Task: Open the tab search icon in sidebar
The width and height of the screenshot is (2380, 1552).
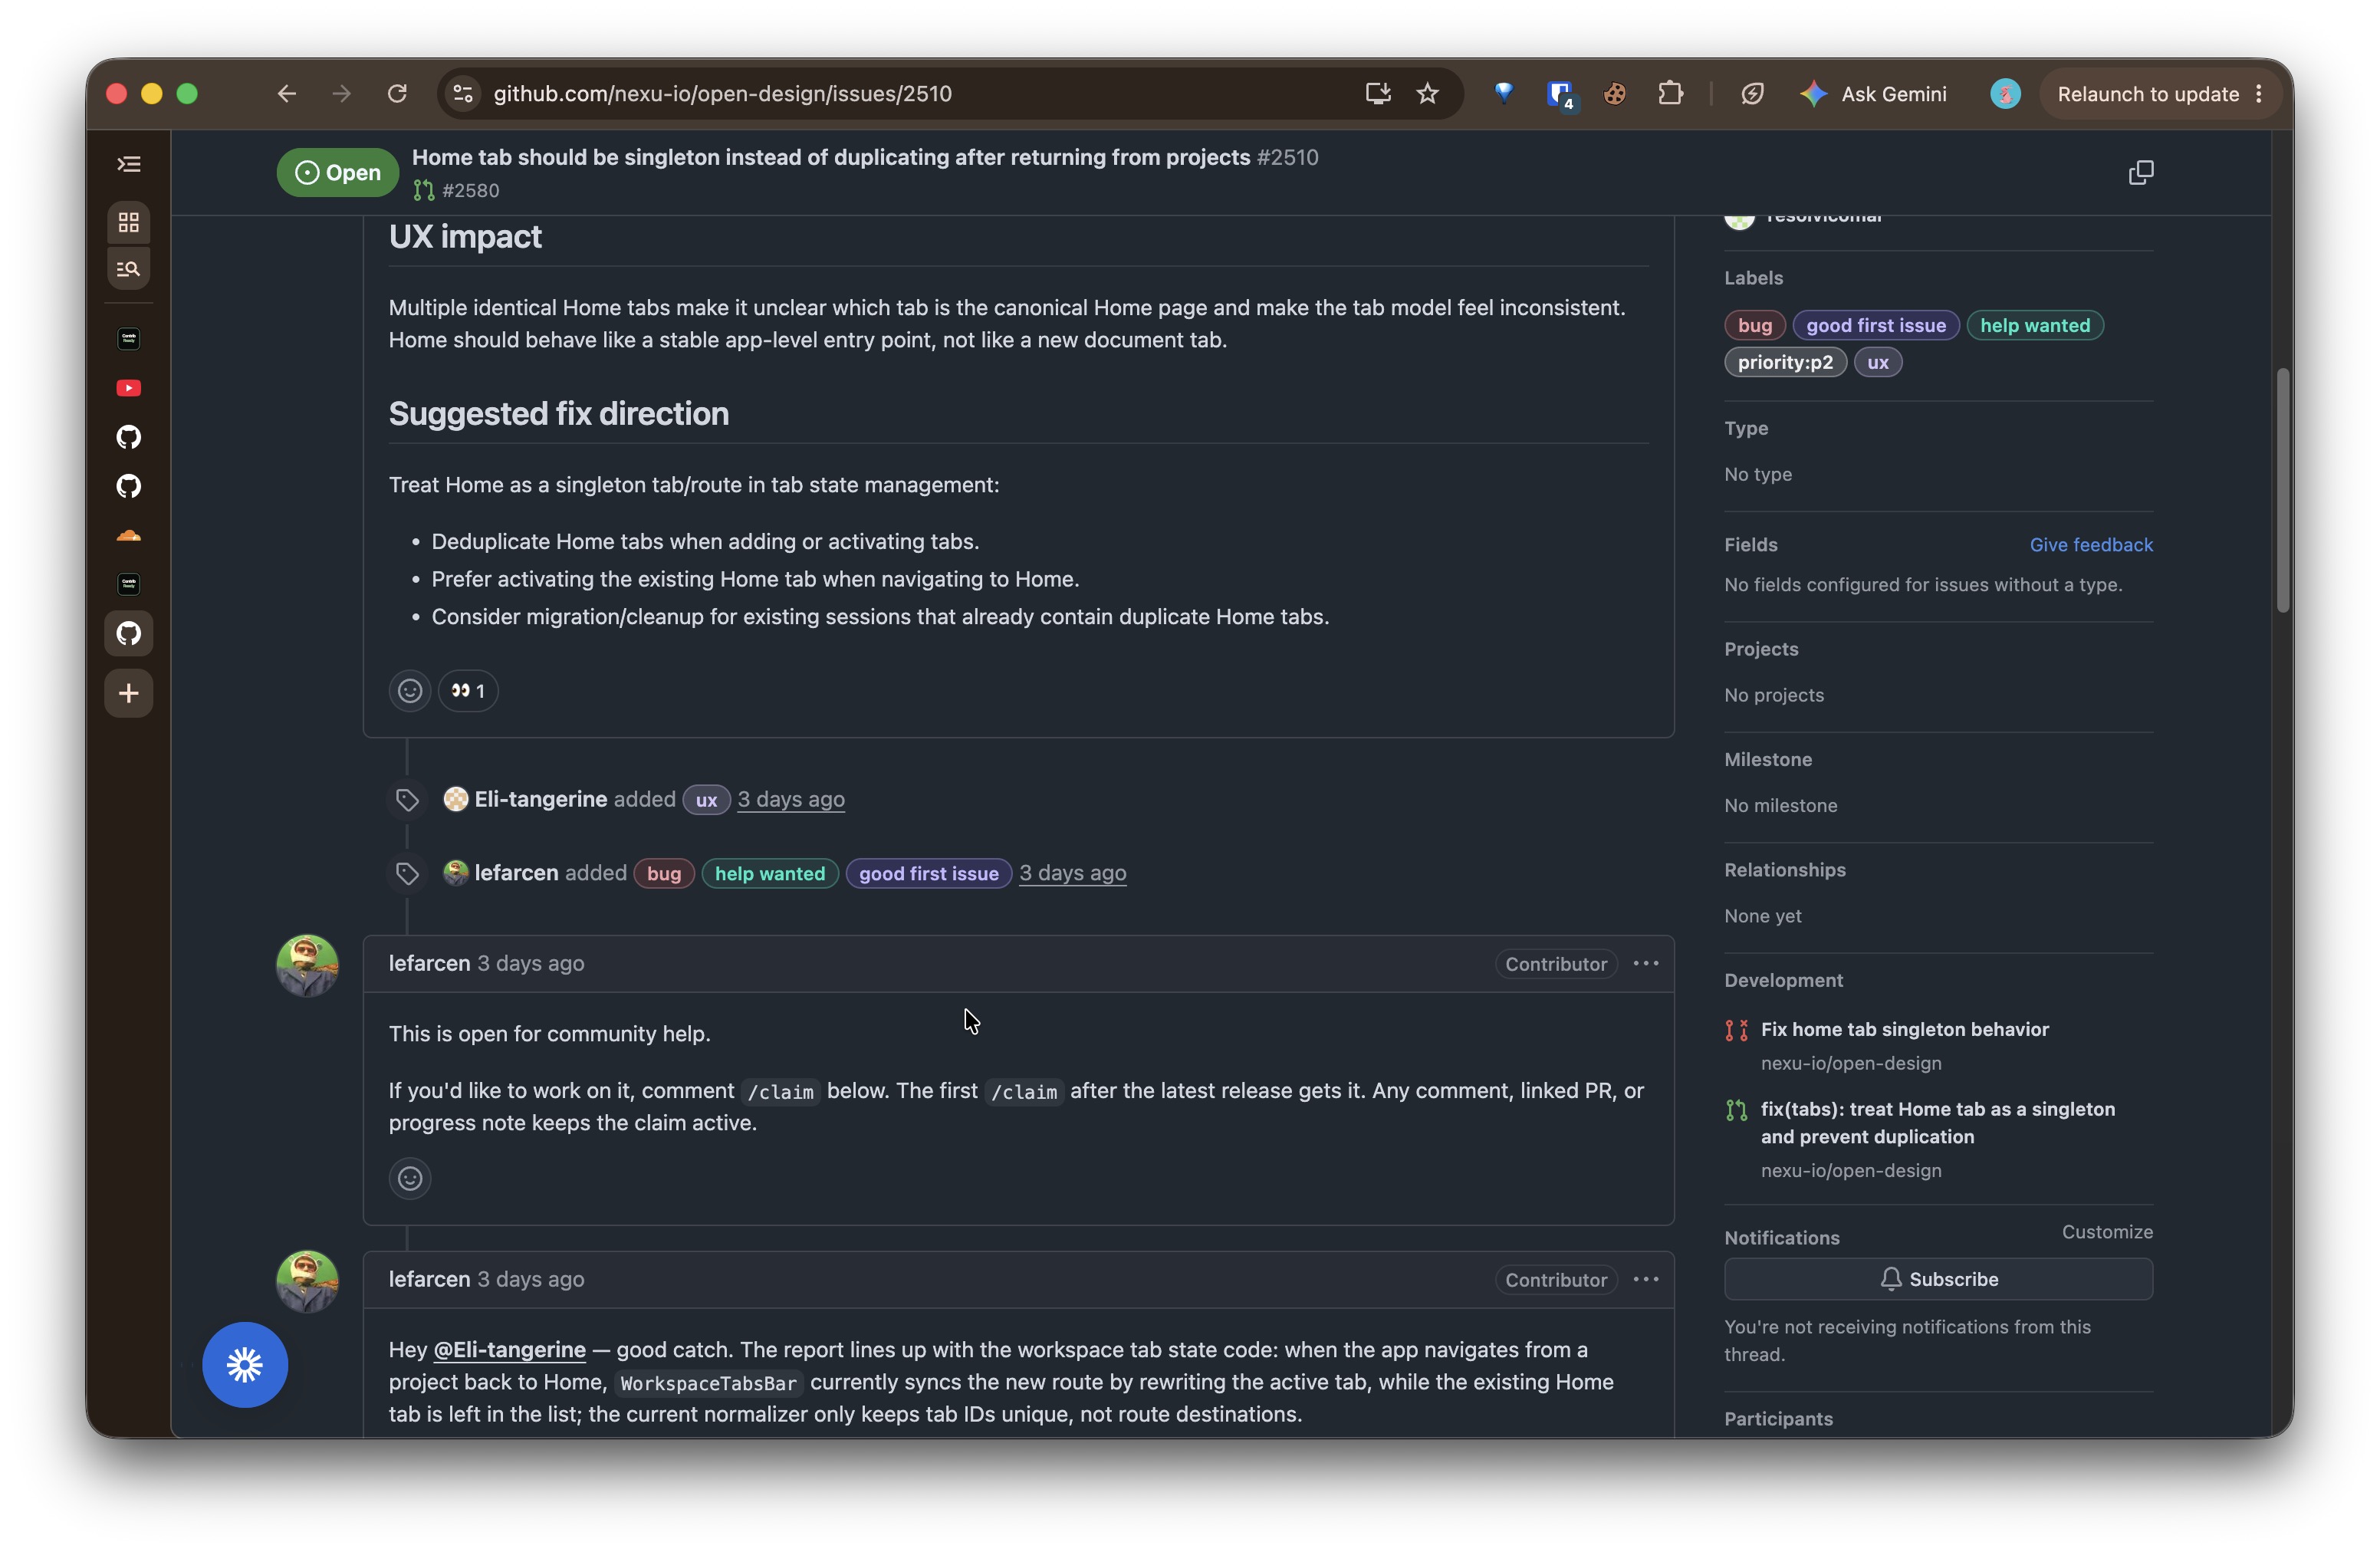Action: tap(129, 269)
